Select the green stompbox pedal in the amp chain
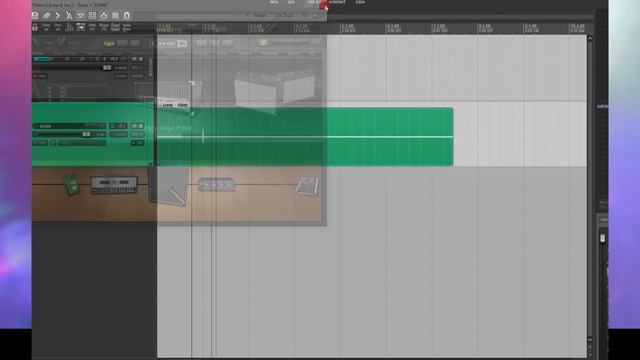Viewport: 640px width, 360px height. [x=72, y=184]
